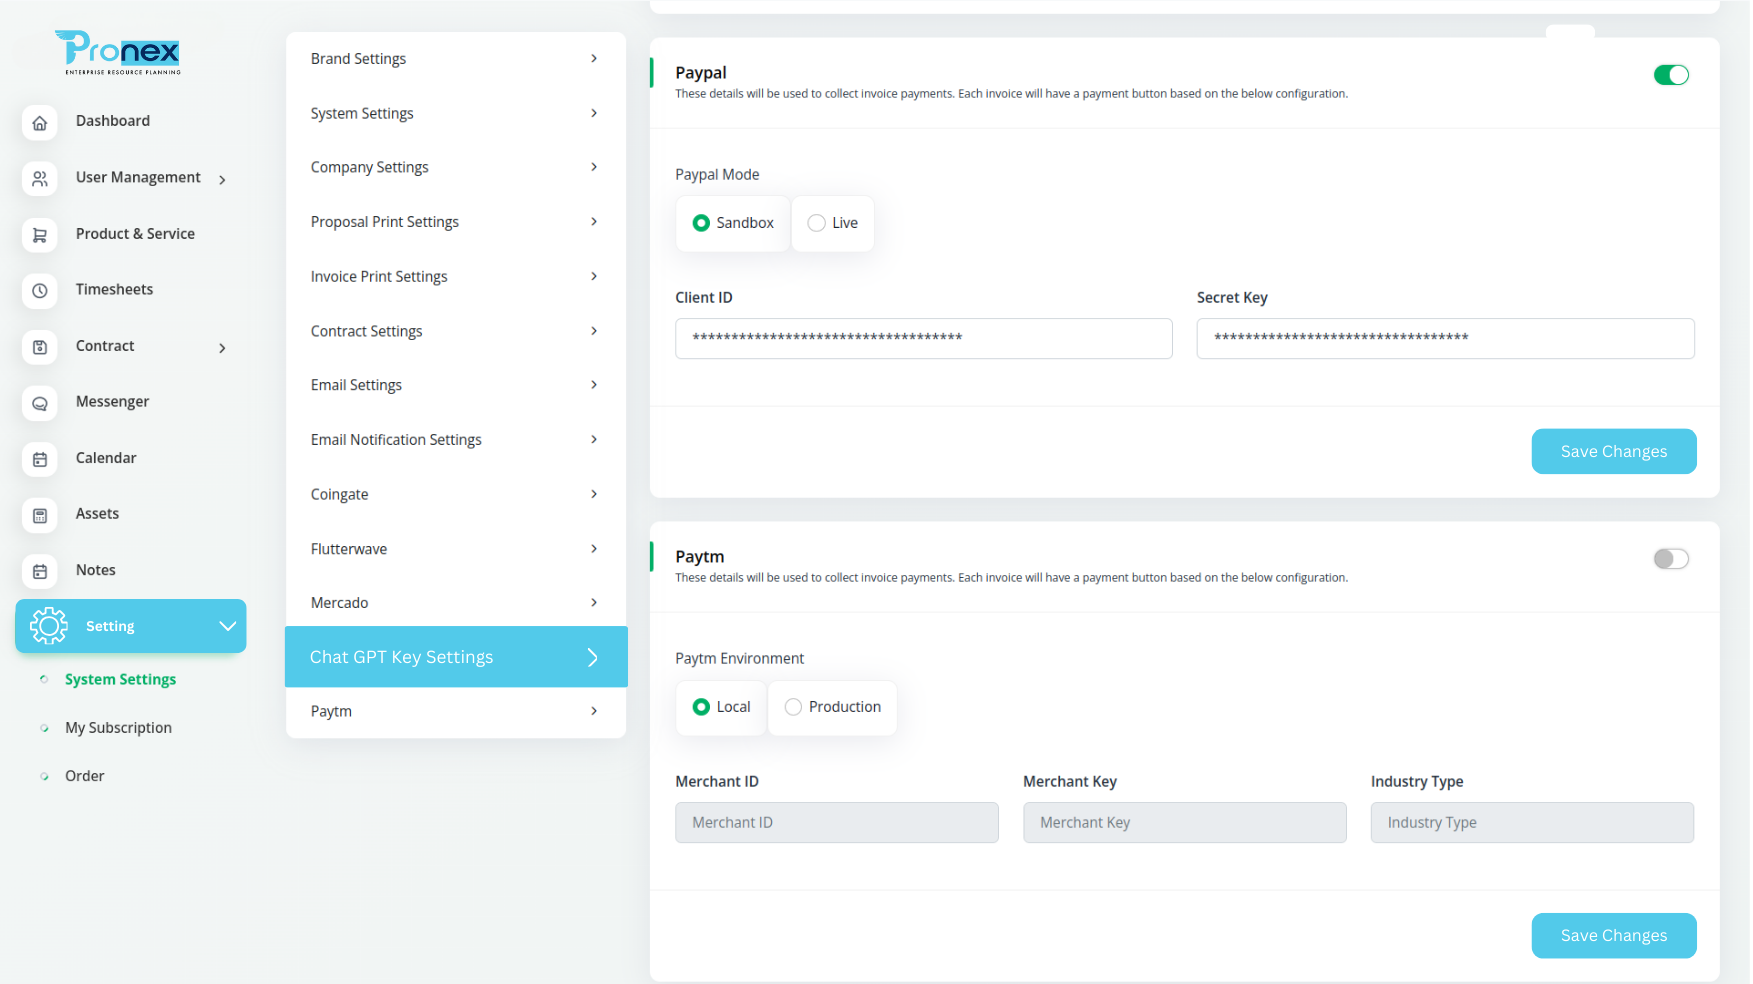
Task: Click the Industry Type input field
Action: pos(1532,823)
